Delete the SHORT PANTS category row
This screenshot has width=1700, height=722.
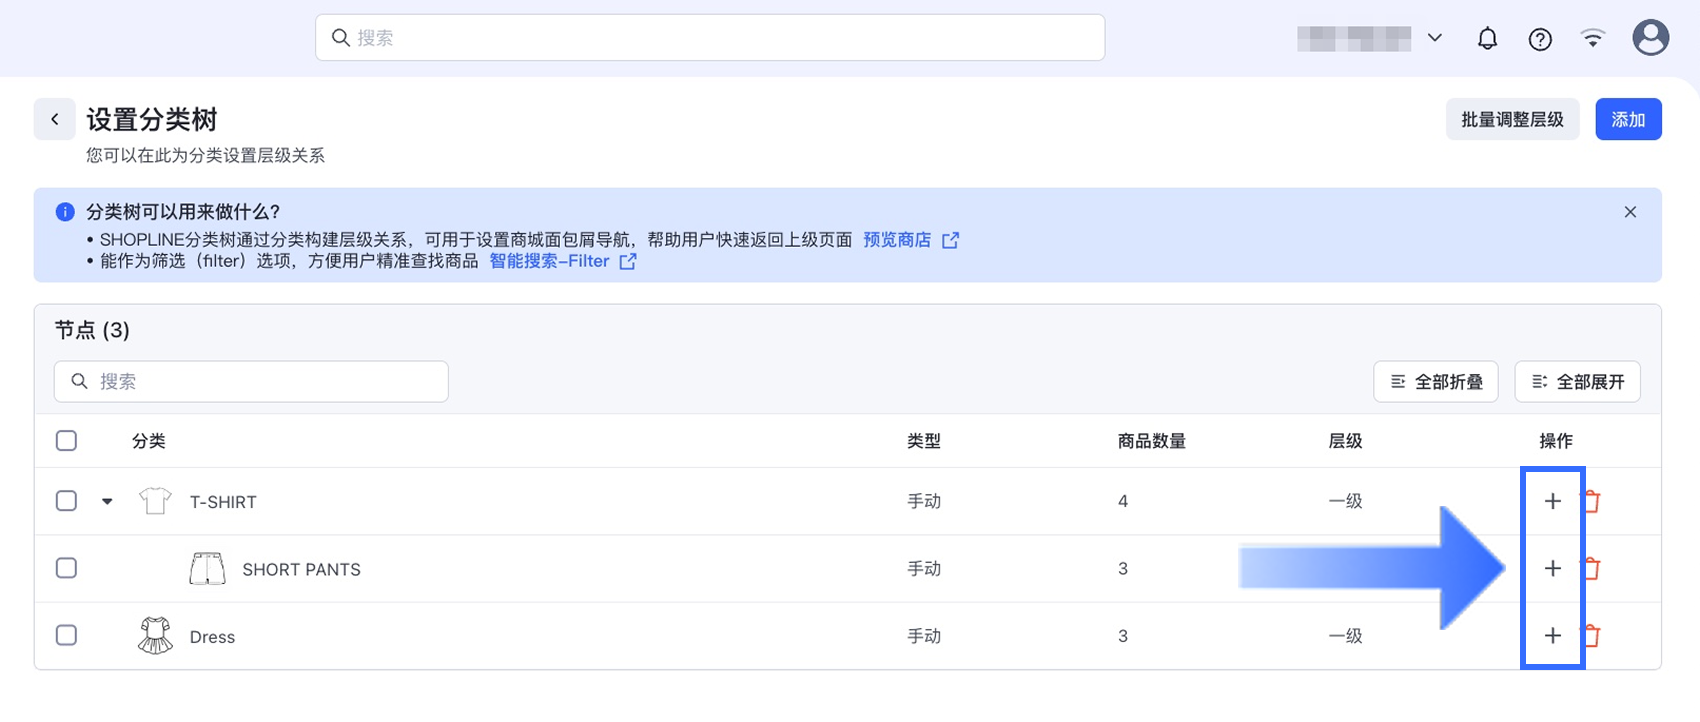(1592, 568)
